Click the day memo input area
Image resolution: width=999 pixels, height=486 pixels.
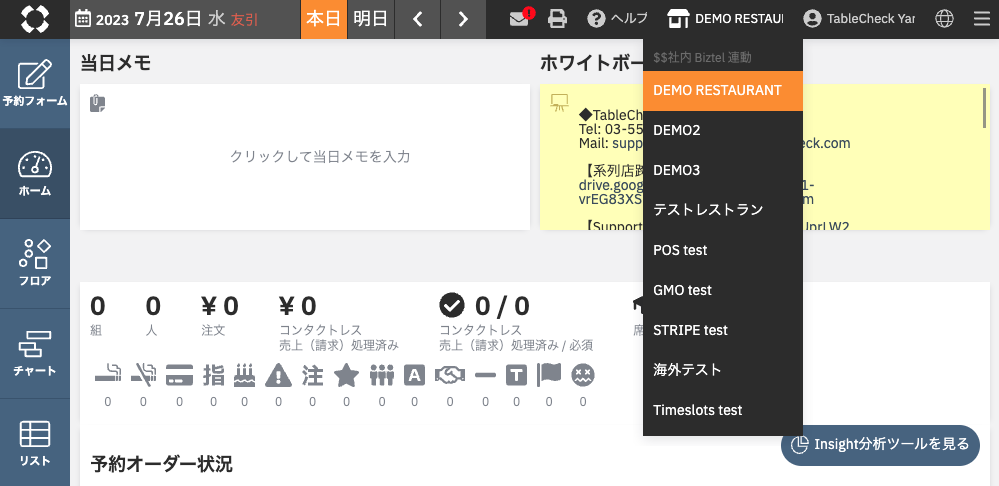point(305,157)
